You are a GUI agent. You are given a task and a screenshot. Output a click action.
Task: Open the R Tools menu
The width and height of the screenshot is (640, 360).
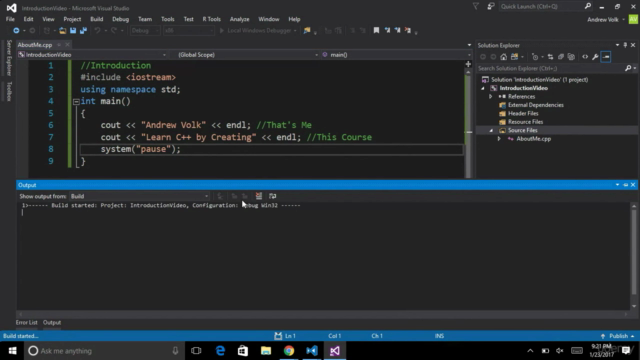(211, 19)
